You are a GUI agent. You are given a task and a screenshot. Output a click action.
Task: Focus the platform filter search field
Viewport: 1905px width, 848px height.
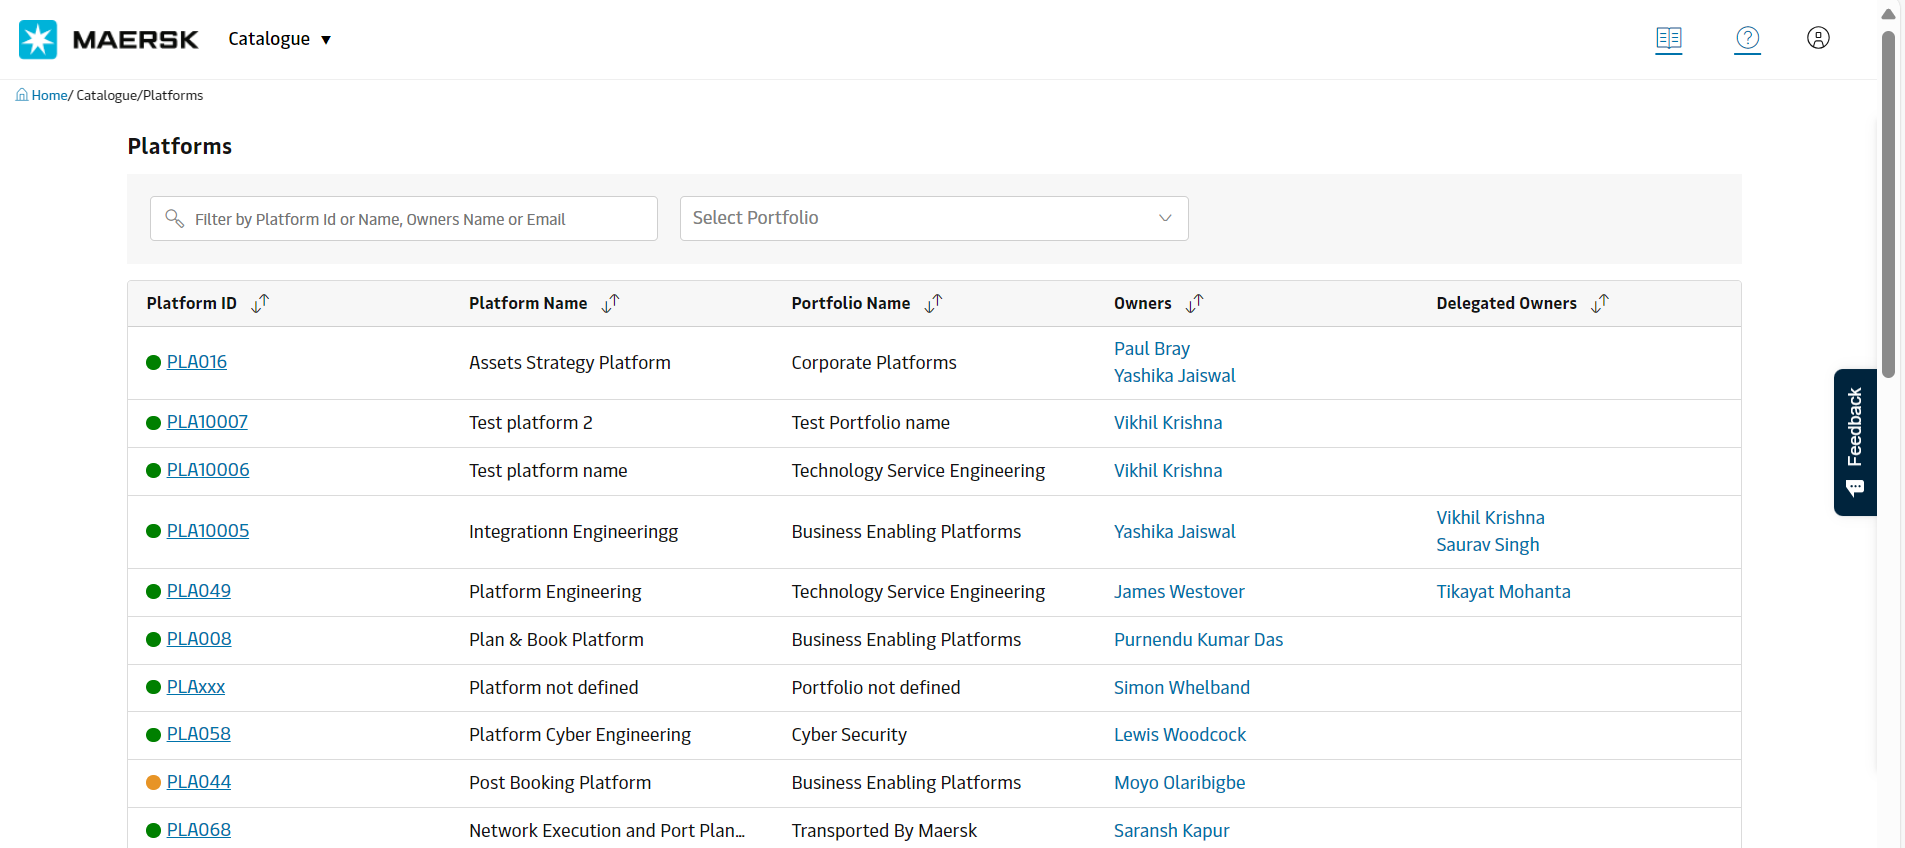[x=404, y=218]
